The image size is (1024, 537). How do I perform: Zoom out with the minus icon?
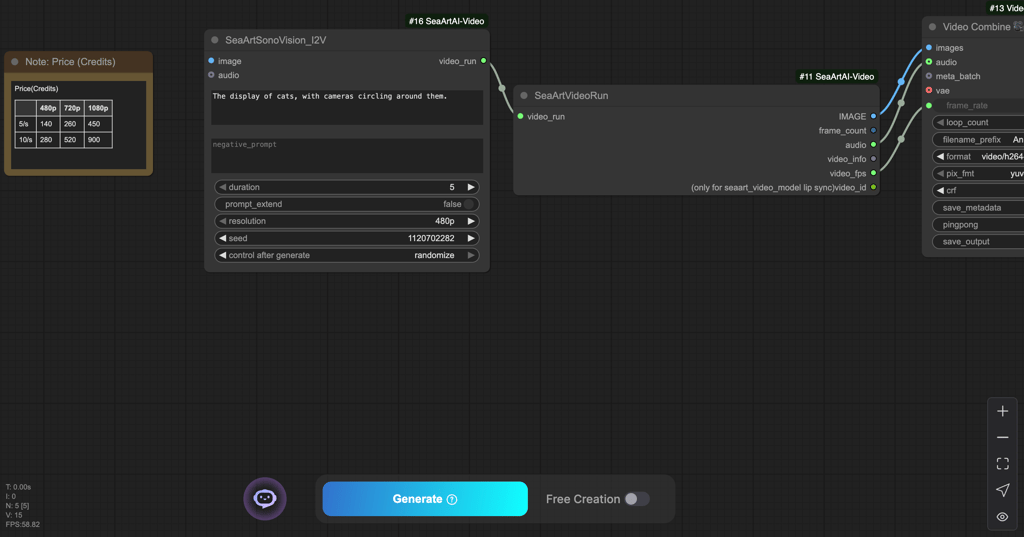[1002, 437]
